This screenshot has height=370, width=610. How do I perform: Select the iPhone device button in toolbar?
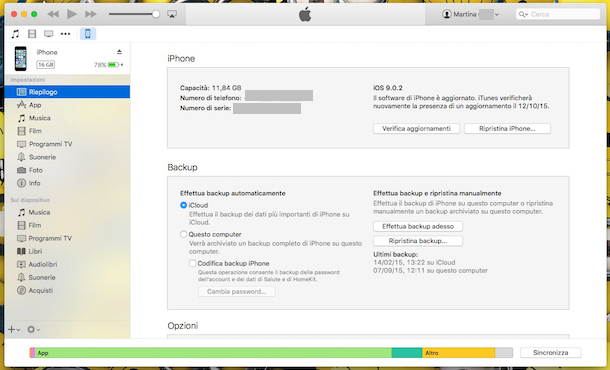[88, 34]
